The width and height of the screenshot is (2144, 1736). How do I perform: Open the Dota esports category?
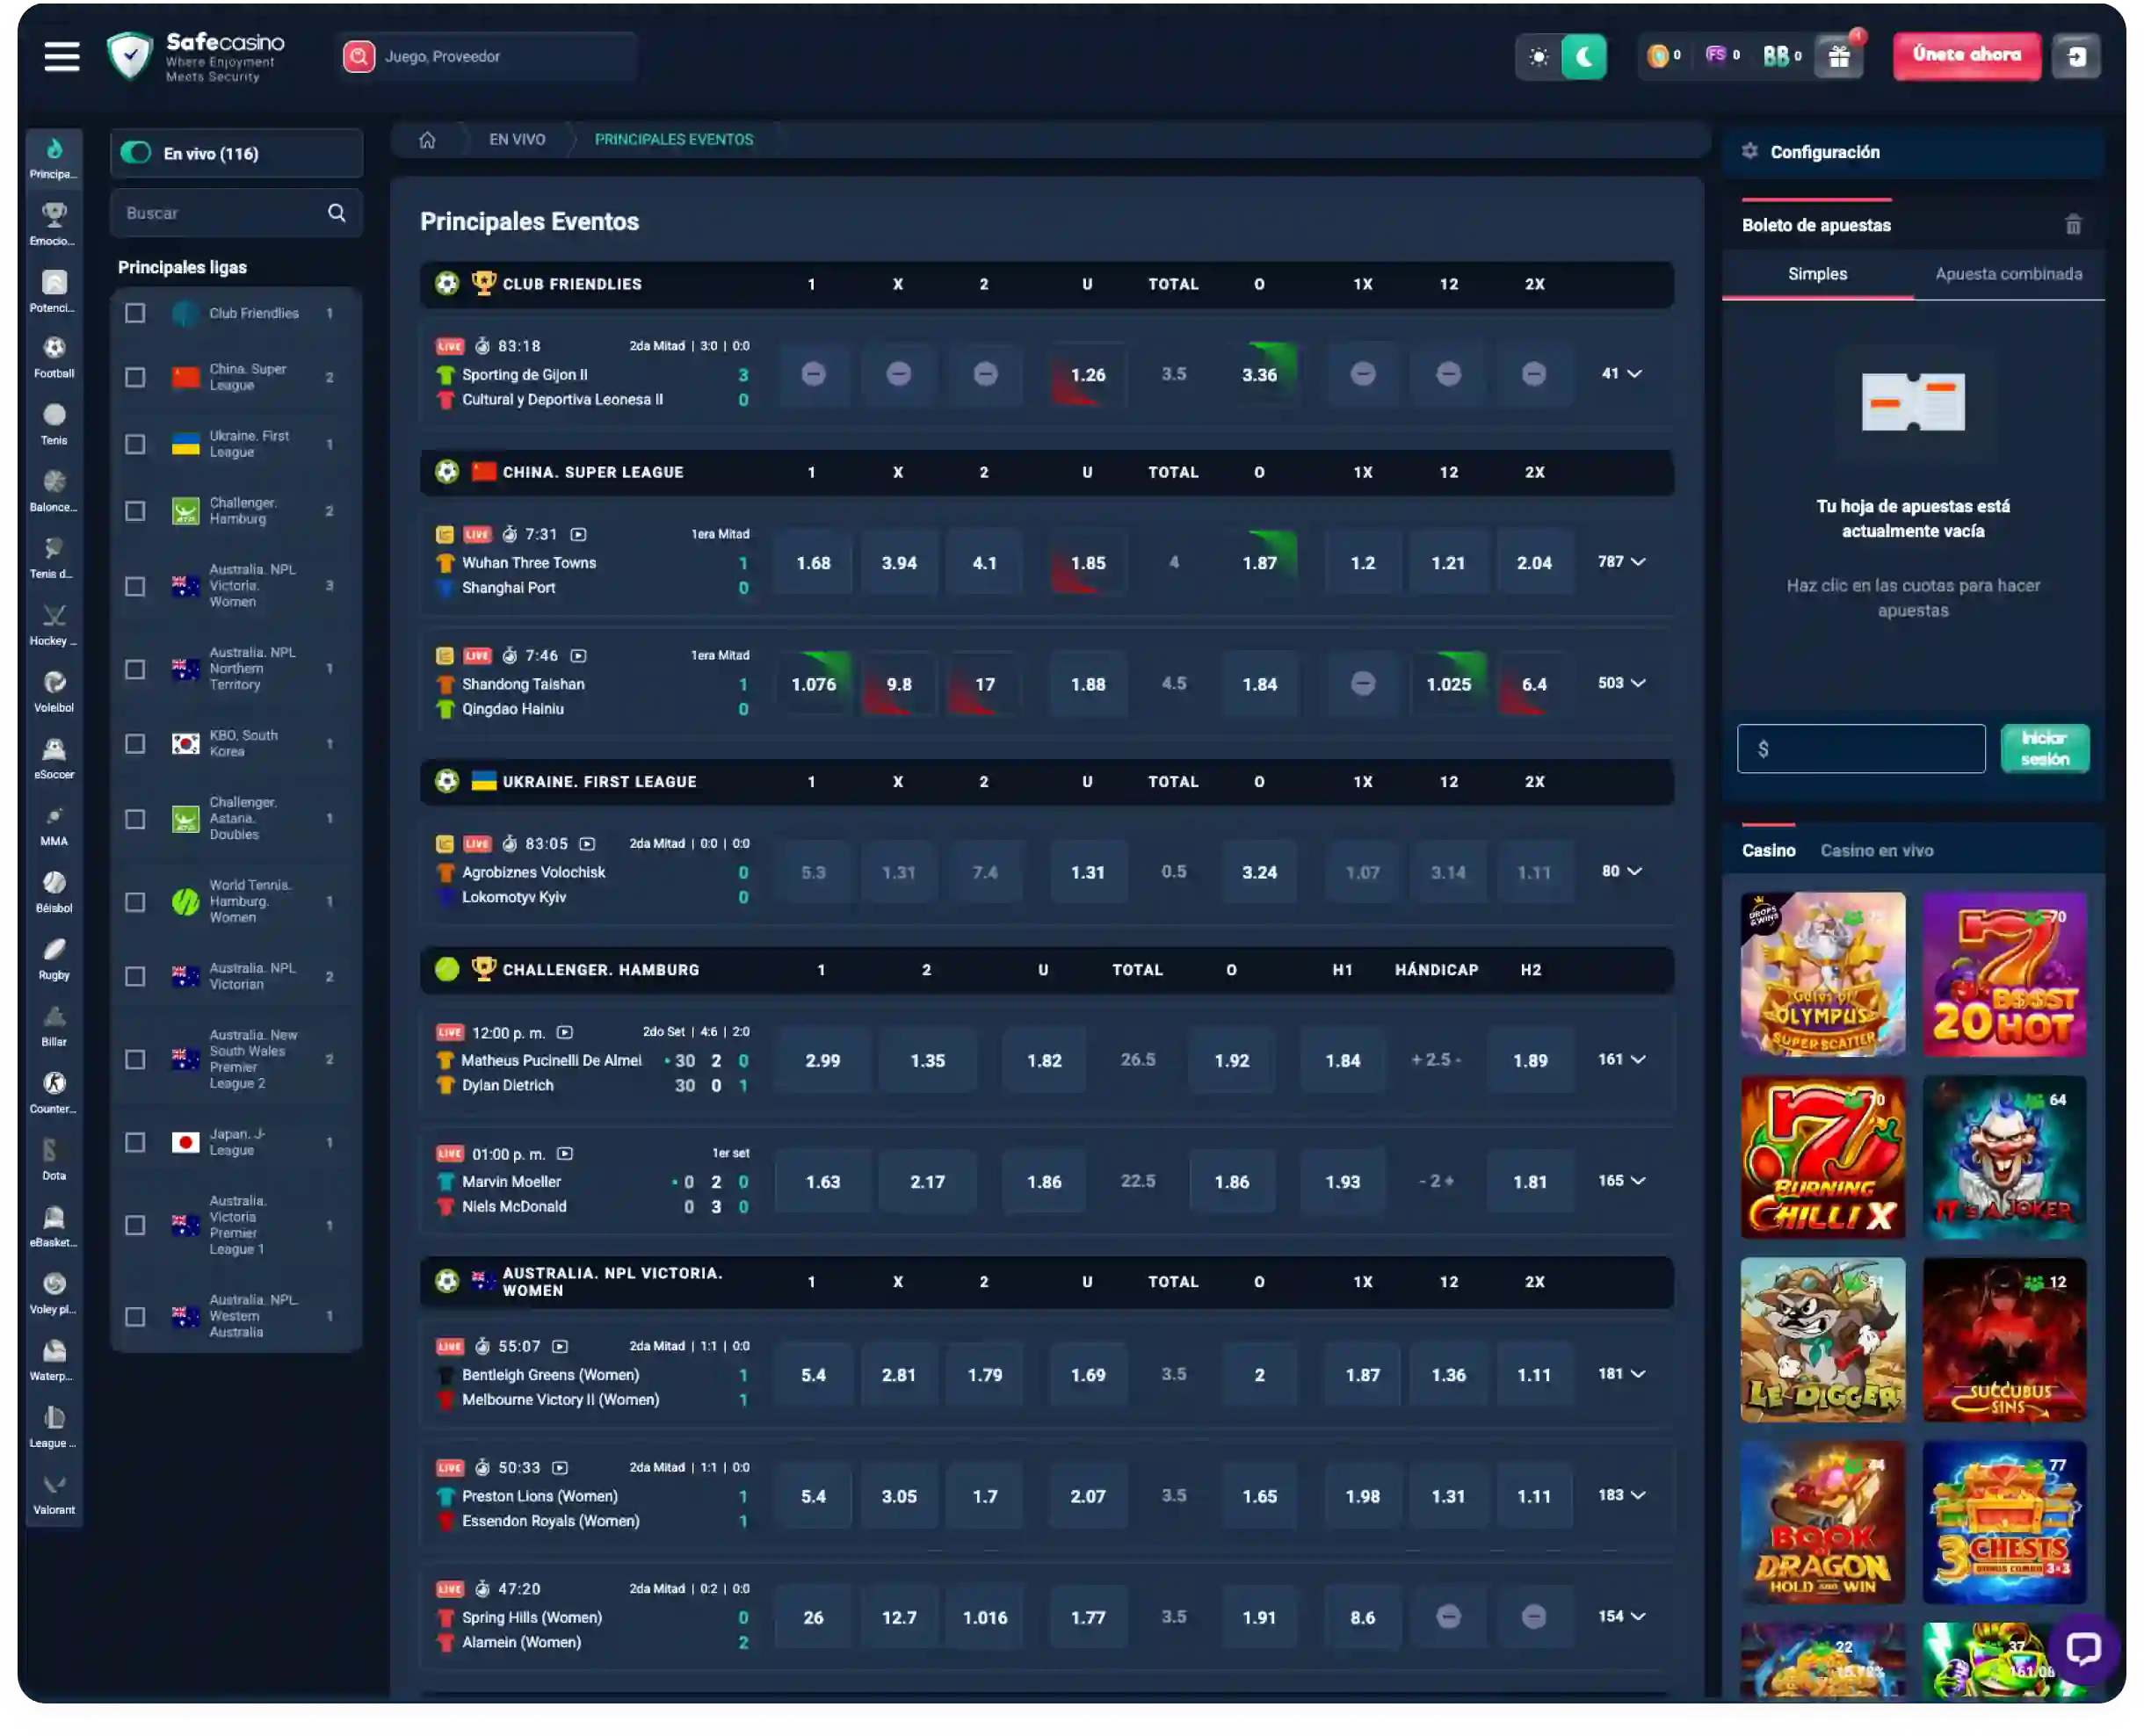[x=54, y=1160]
